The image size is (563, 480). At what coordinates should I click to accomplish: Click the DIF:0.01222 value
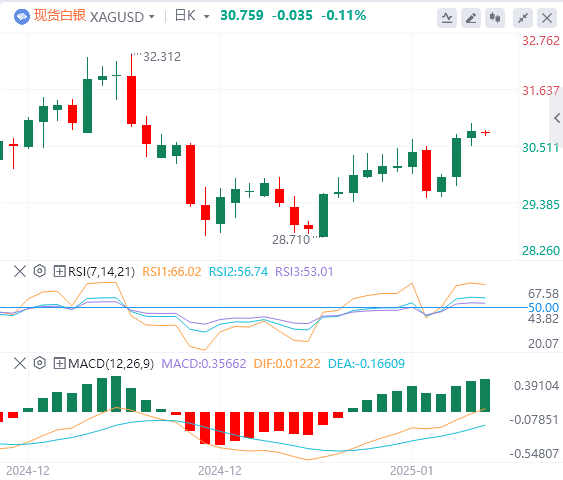pos(287,364)
